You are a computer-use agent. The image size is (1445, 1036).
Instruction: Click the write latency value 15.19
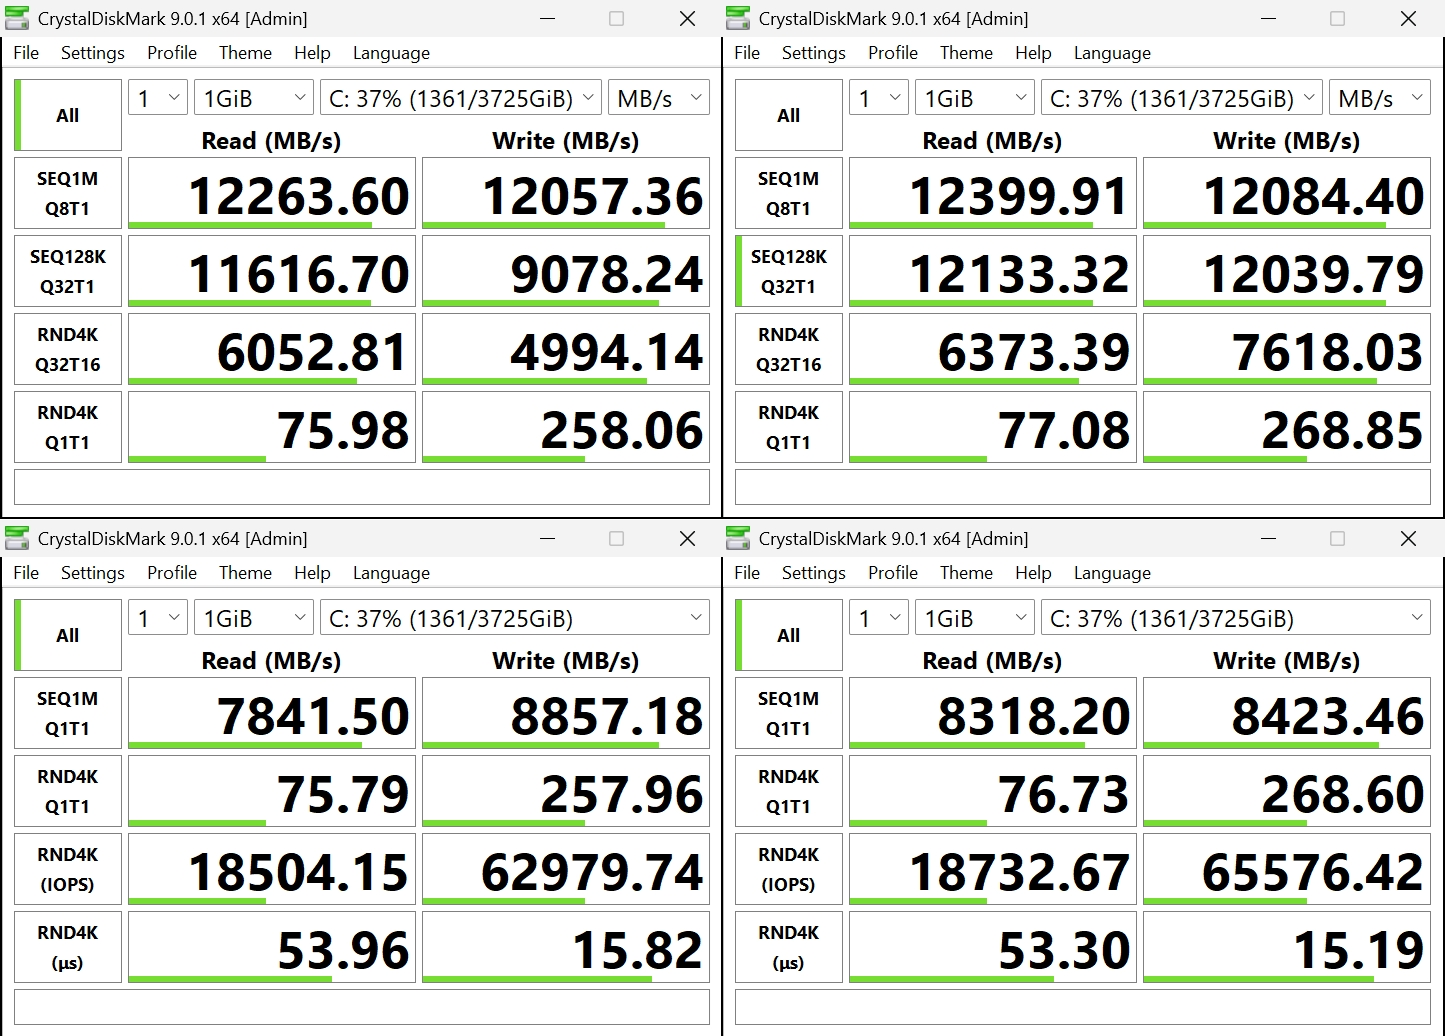pyautogui.click(x=1287, y=947)
